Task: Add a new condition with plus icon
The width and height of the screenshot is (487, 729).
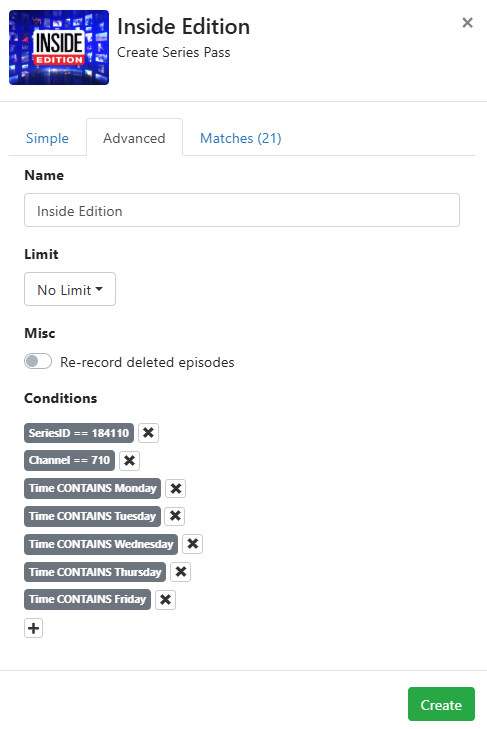Action: [33, 628]
